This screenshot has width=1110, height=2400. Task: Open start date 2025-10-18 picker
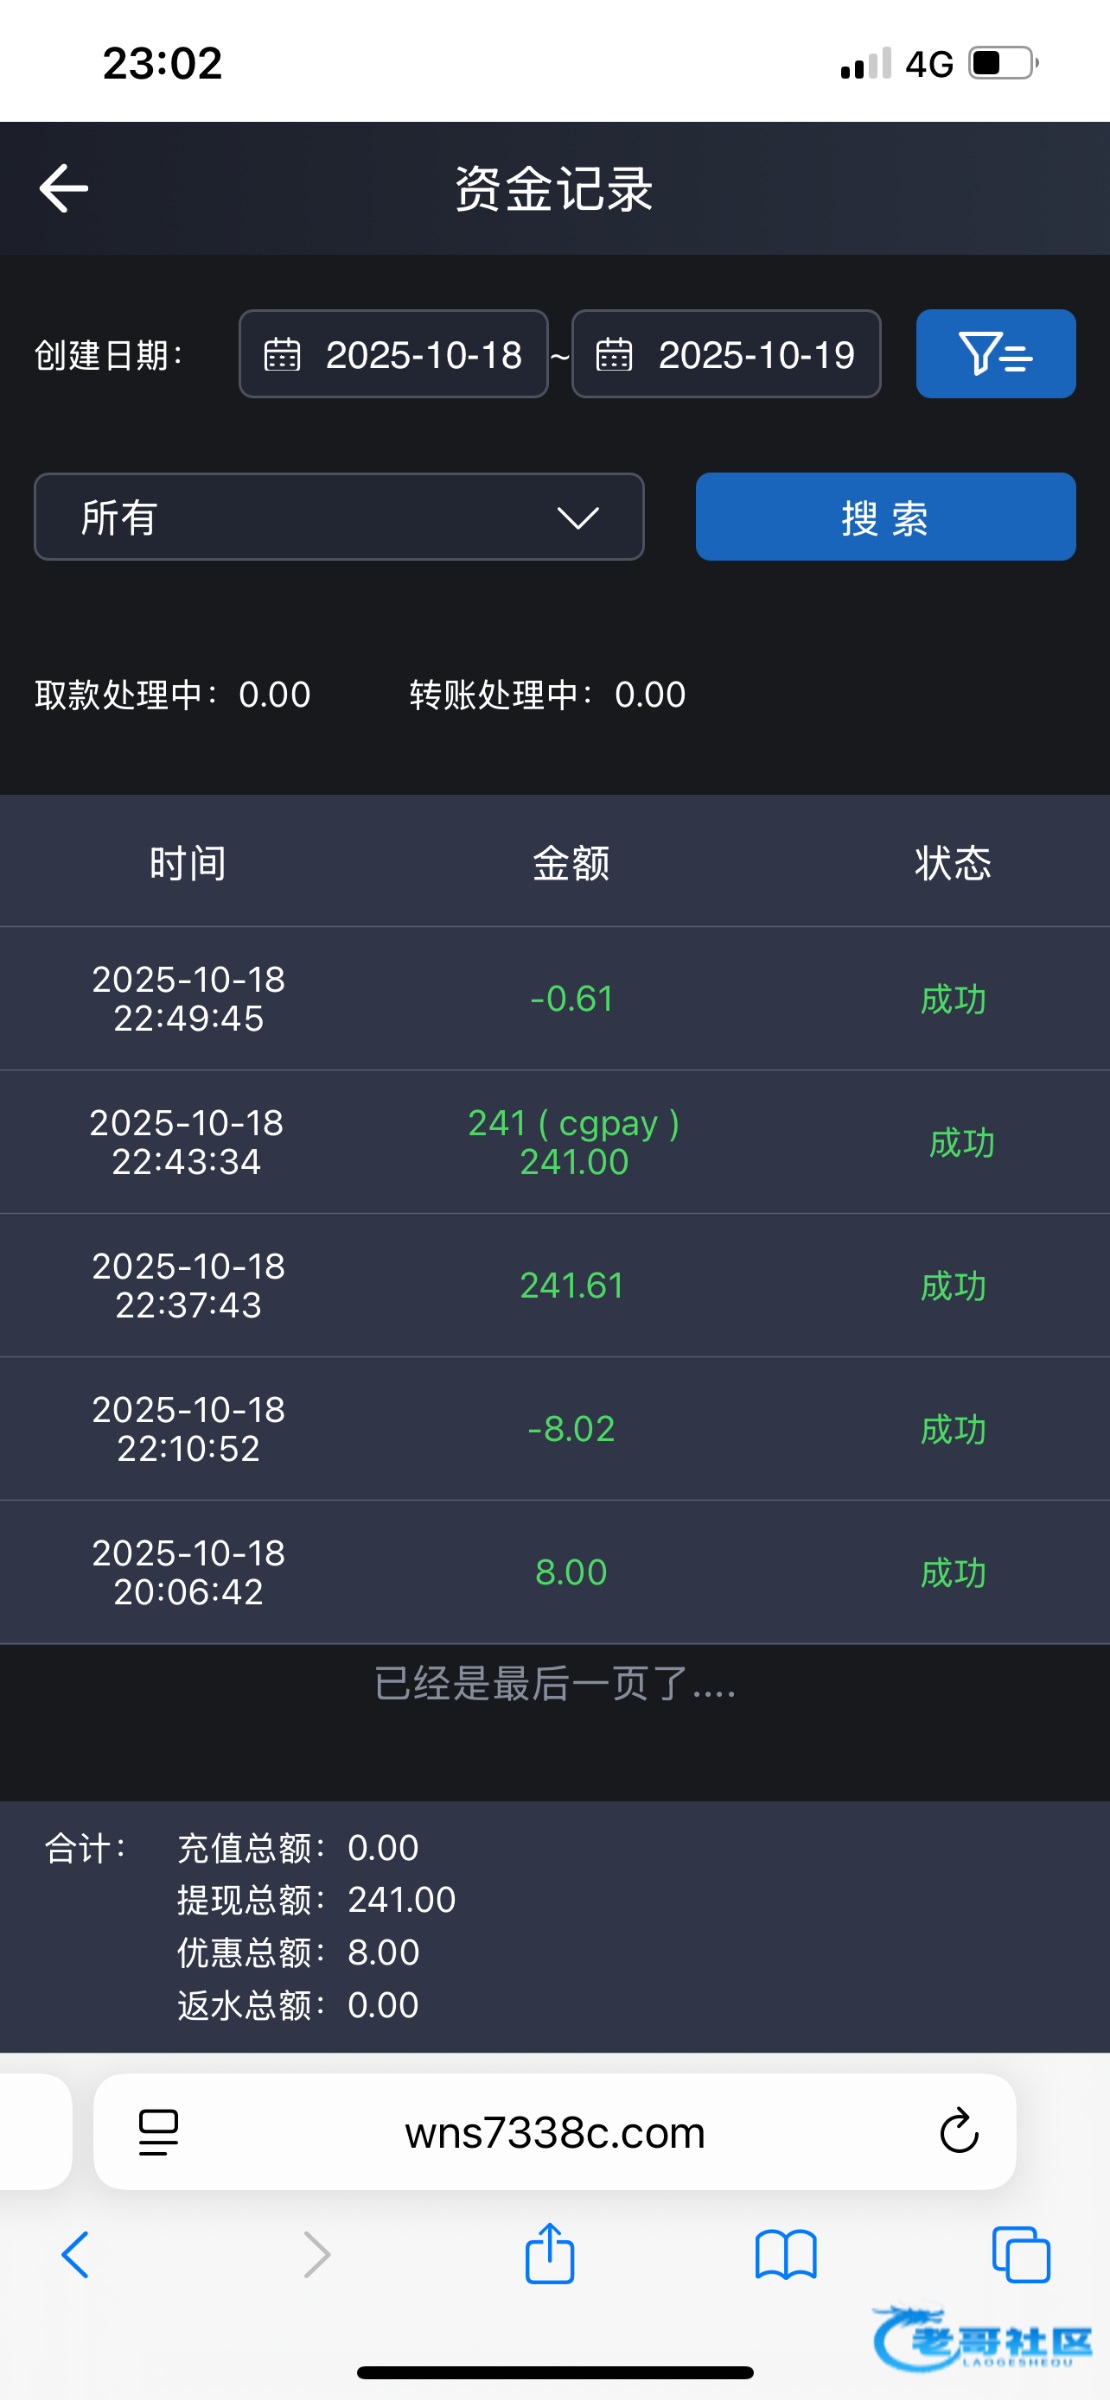(423, 355)
